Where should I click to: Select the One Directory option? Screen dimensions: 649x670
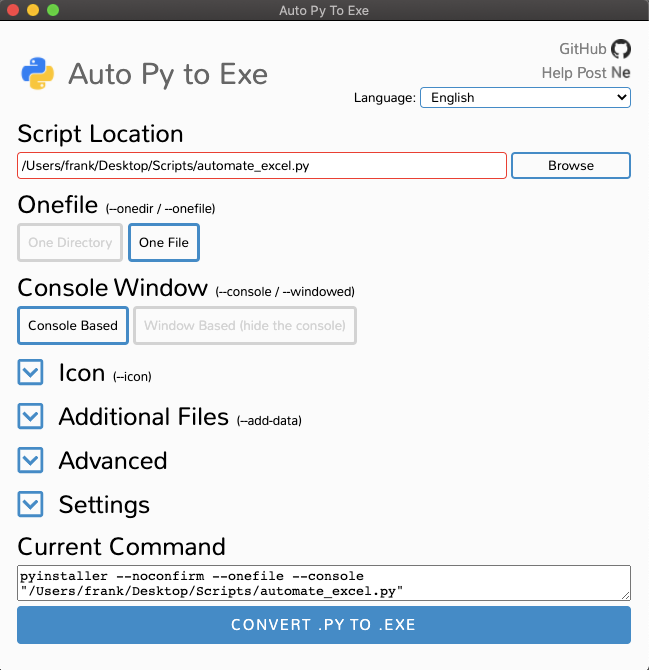[70, 242]
